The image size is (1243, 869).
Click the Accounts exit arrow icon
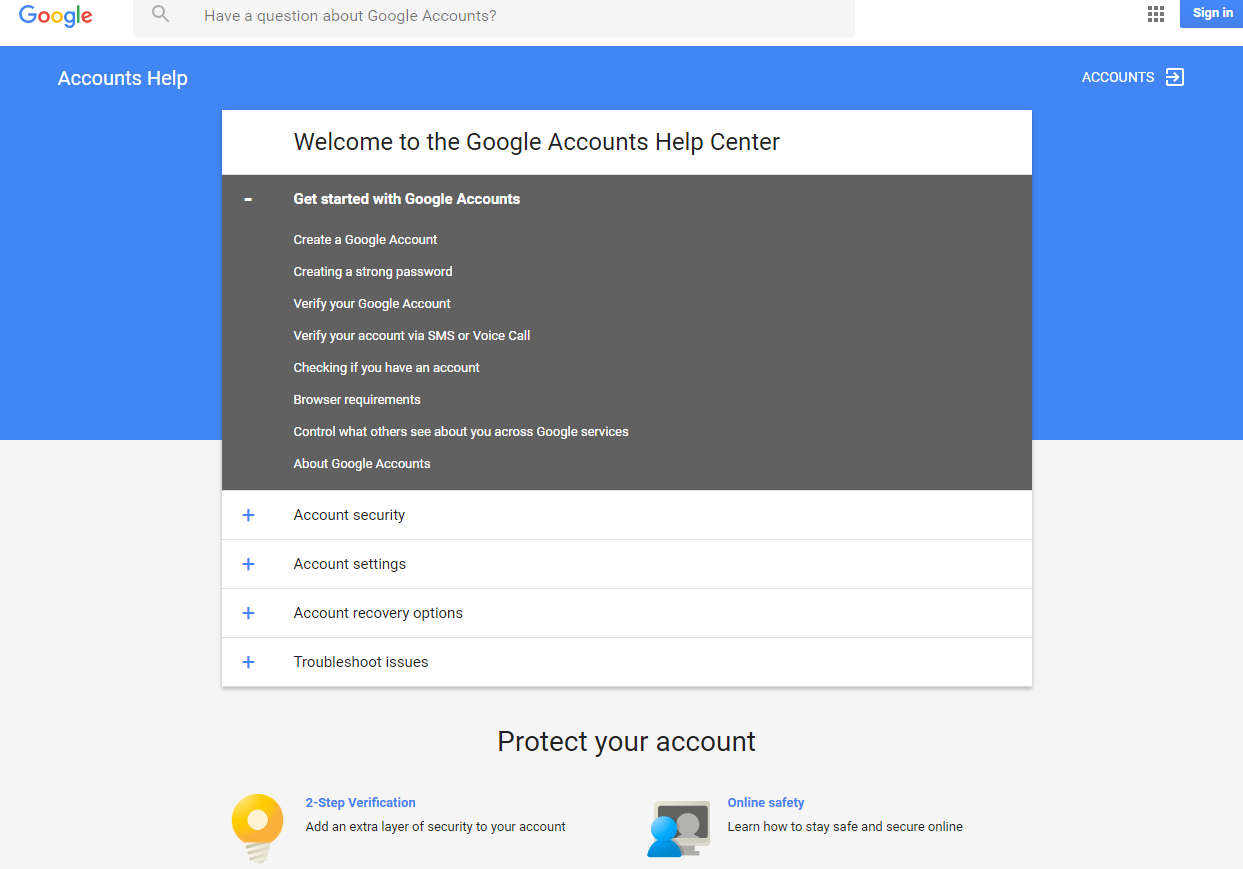pyautogui.click(x=1175, y=77)
